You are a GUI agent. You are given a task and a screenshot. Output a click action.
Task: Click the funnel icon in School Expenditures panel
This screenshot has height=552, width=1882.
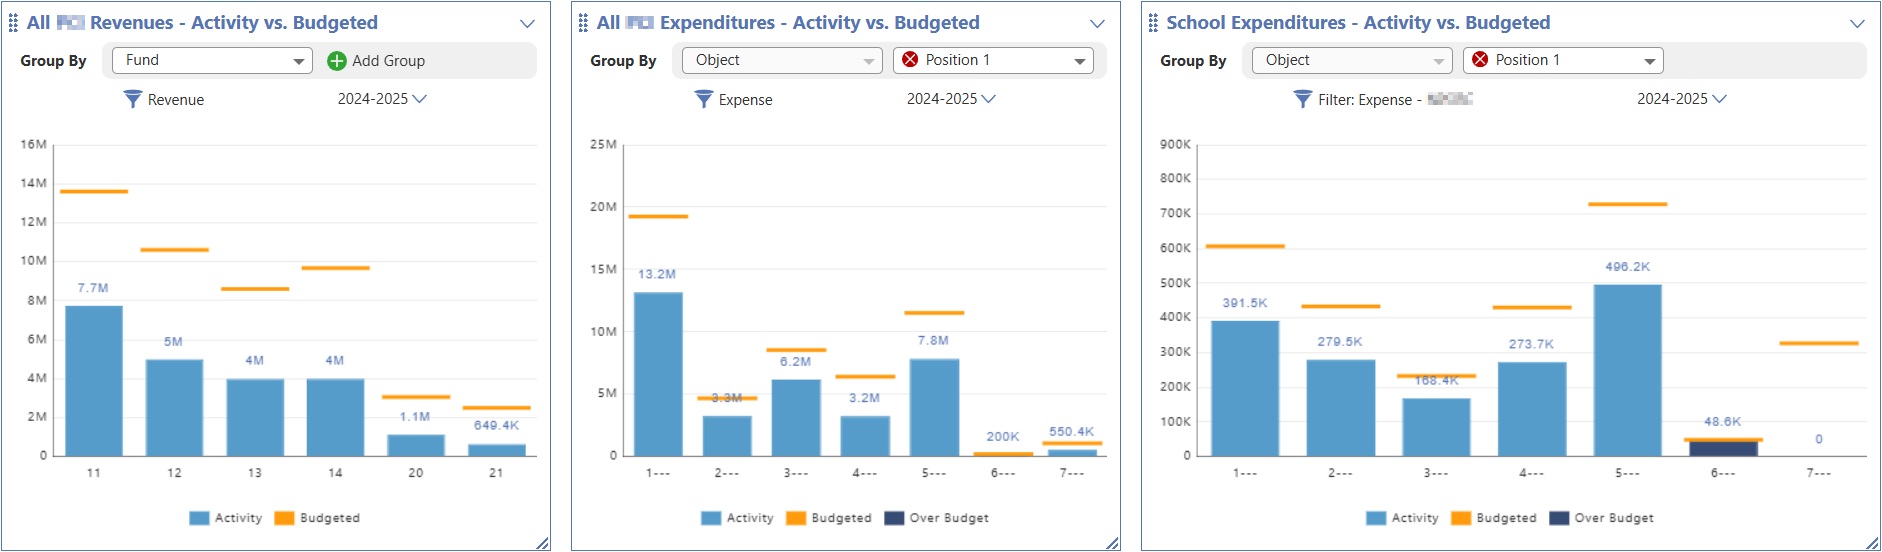[x=1302, y=99]
